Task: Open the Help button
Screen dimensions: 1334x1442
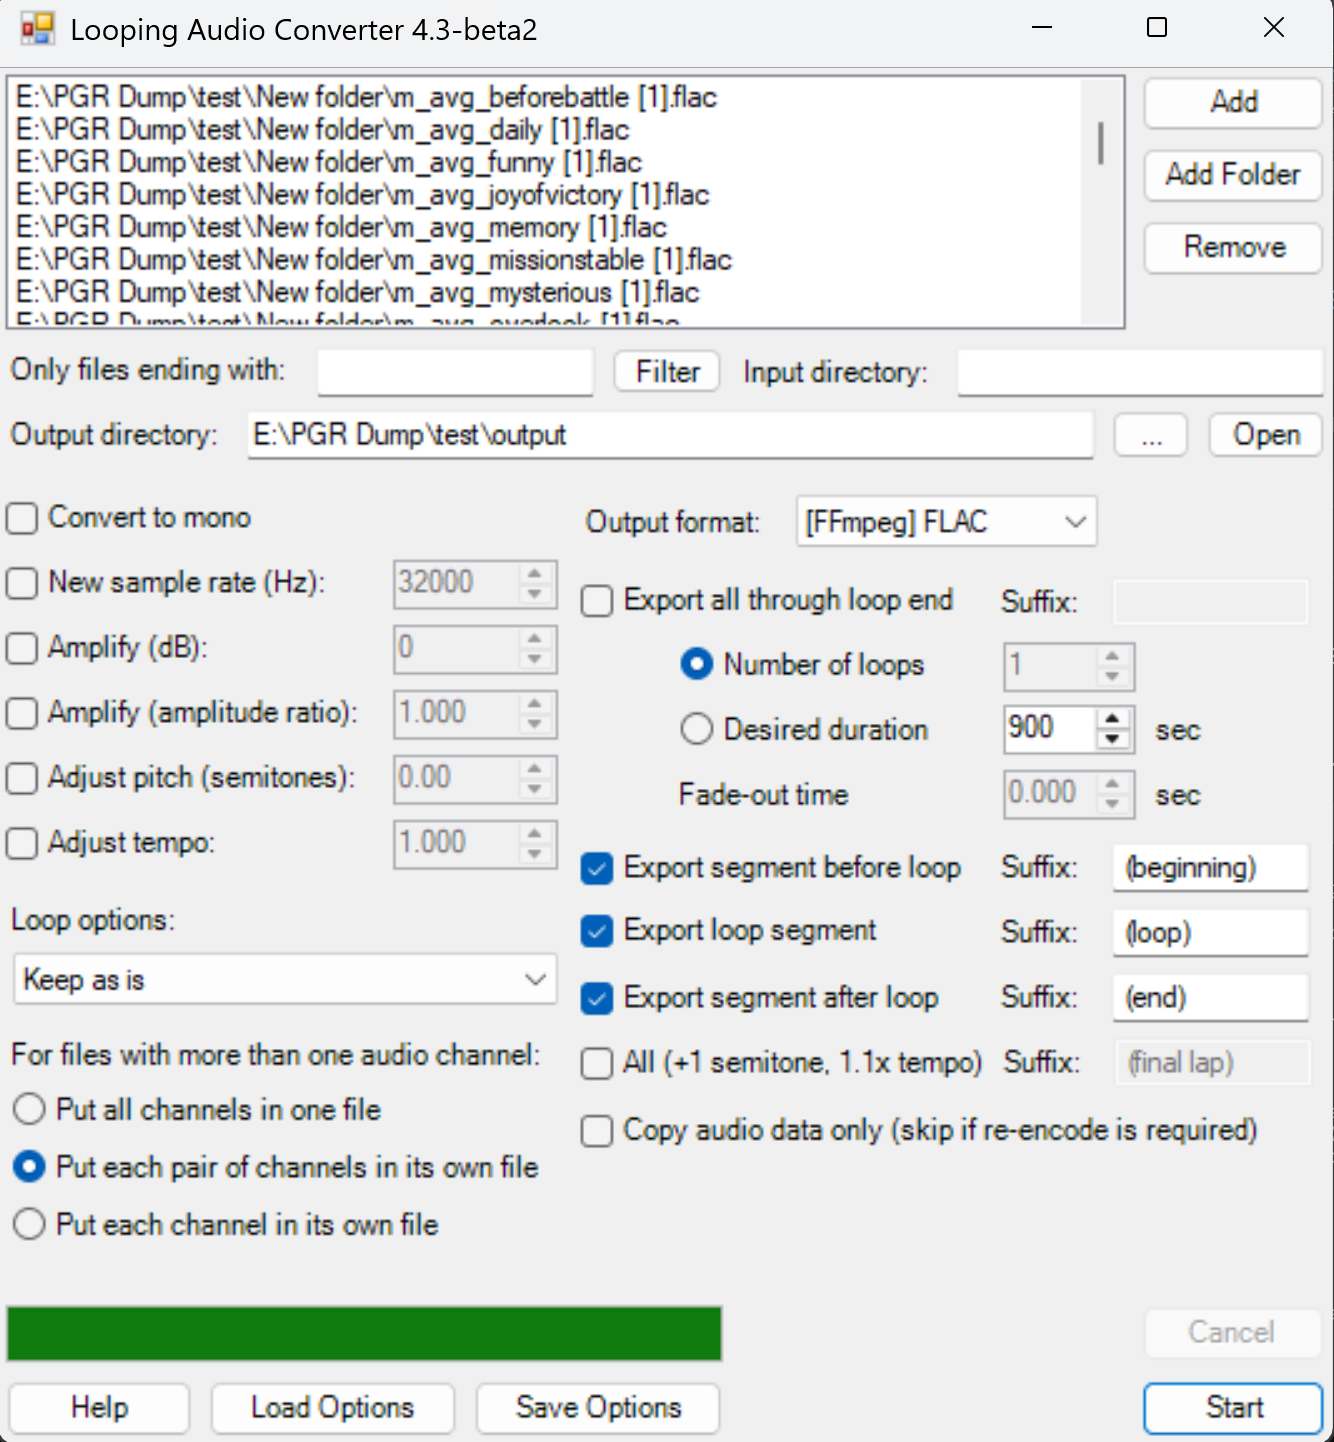Action: [x=99, y=1408]
